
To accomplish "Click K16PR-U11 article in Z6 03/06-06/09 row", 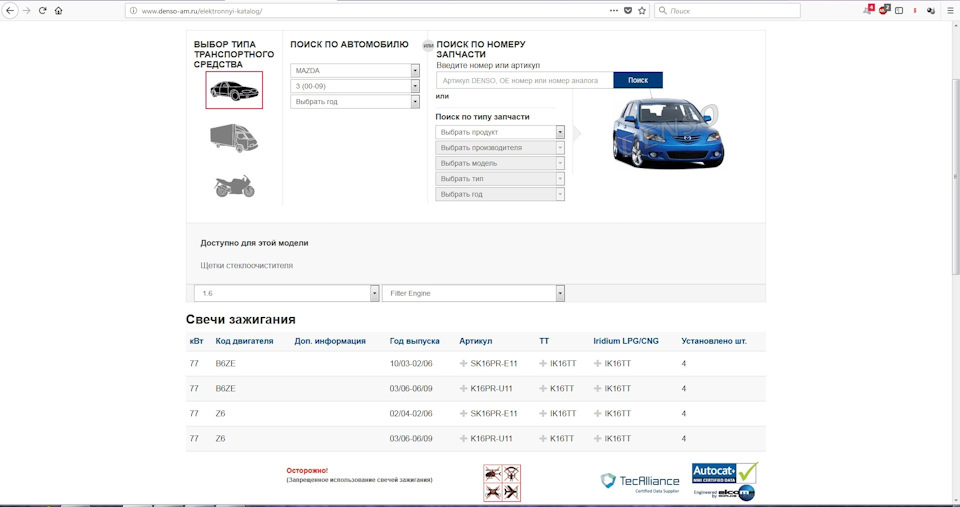I will (x=491, y=439).
